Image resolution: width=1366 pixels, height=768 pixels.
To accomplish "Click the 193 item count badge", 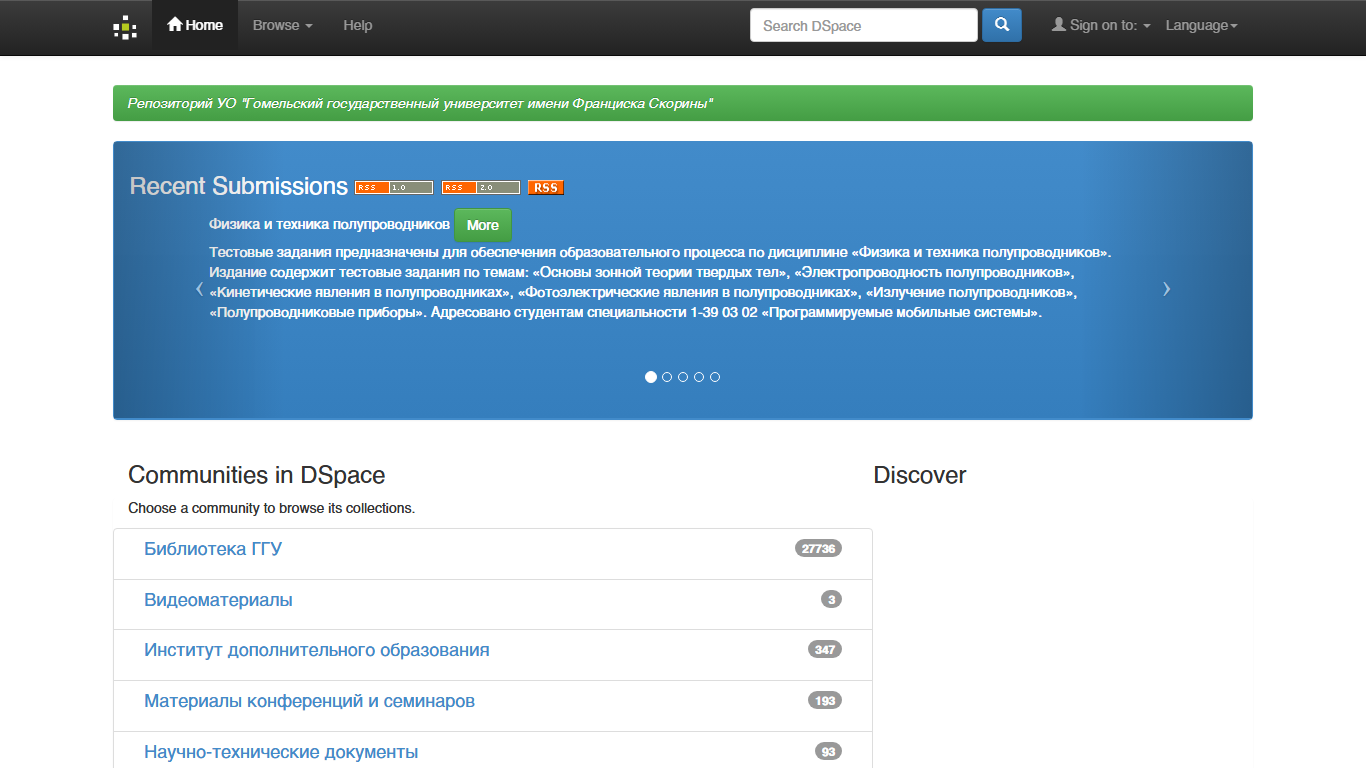I will [825, 700].
